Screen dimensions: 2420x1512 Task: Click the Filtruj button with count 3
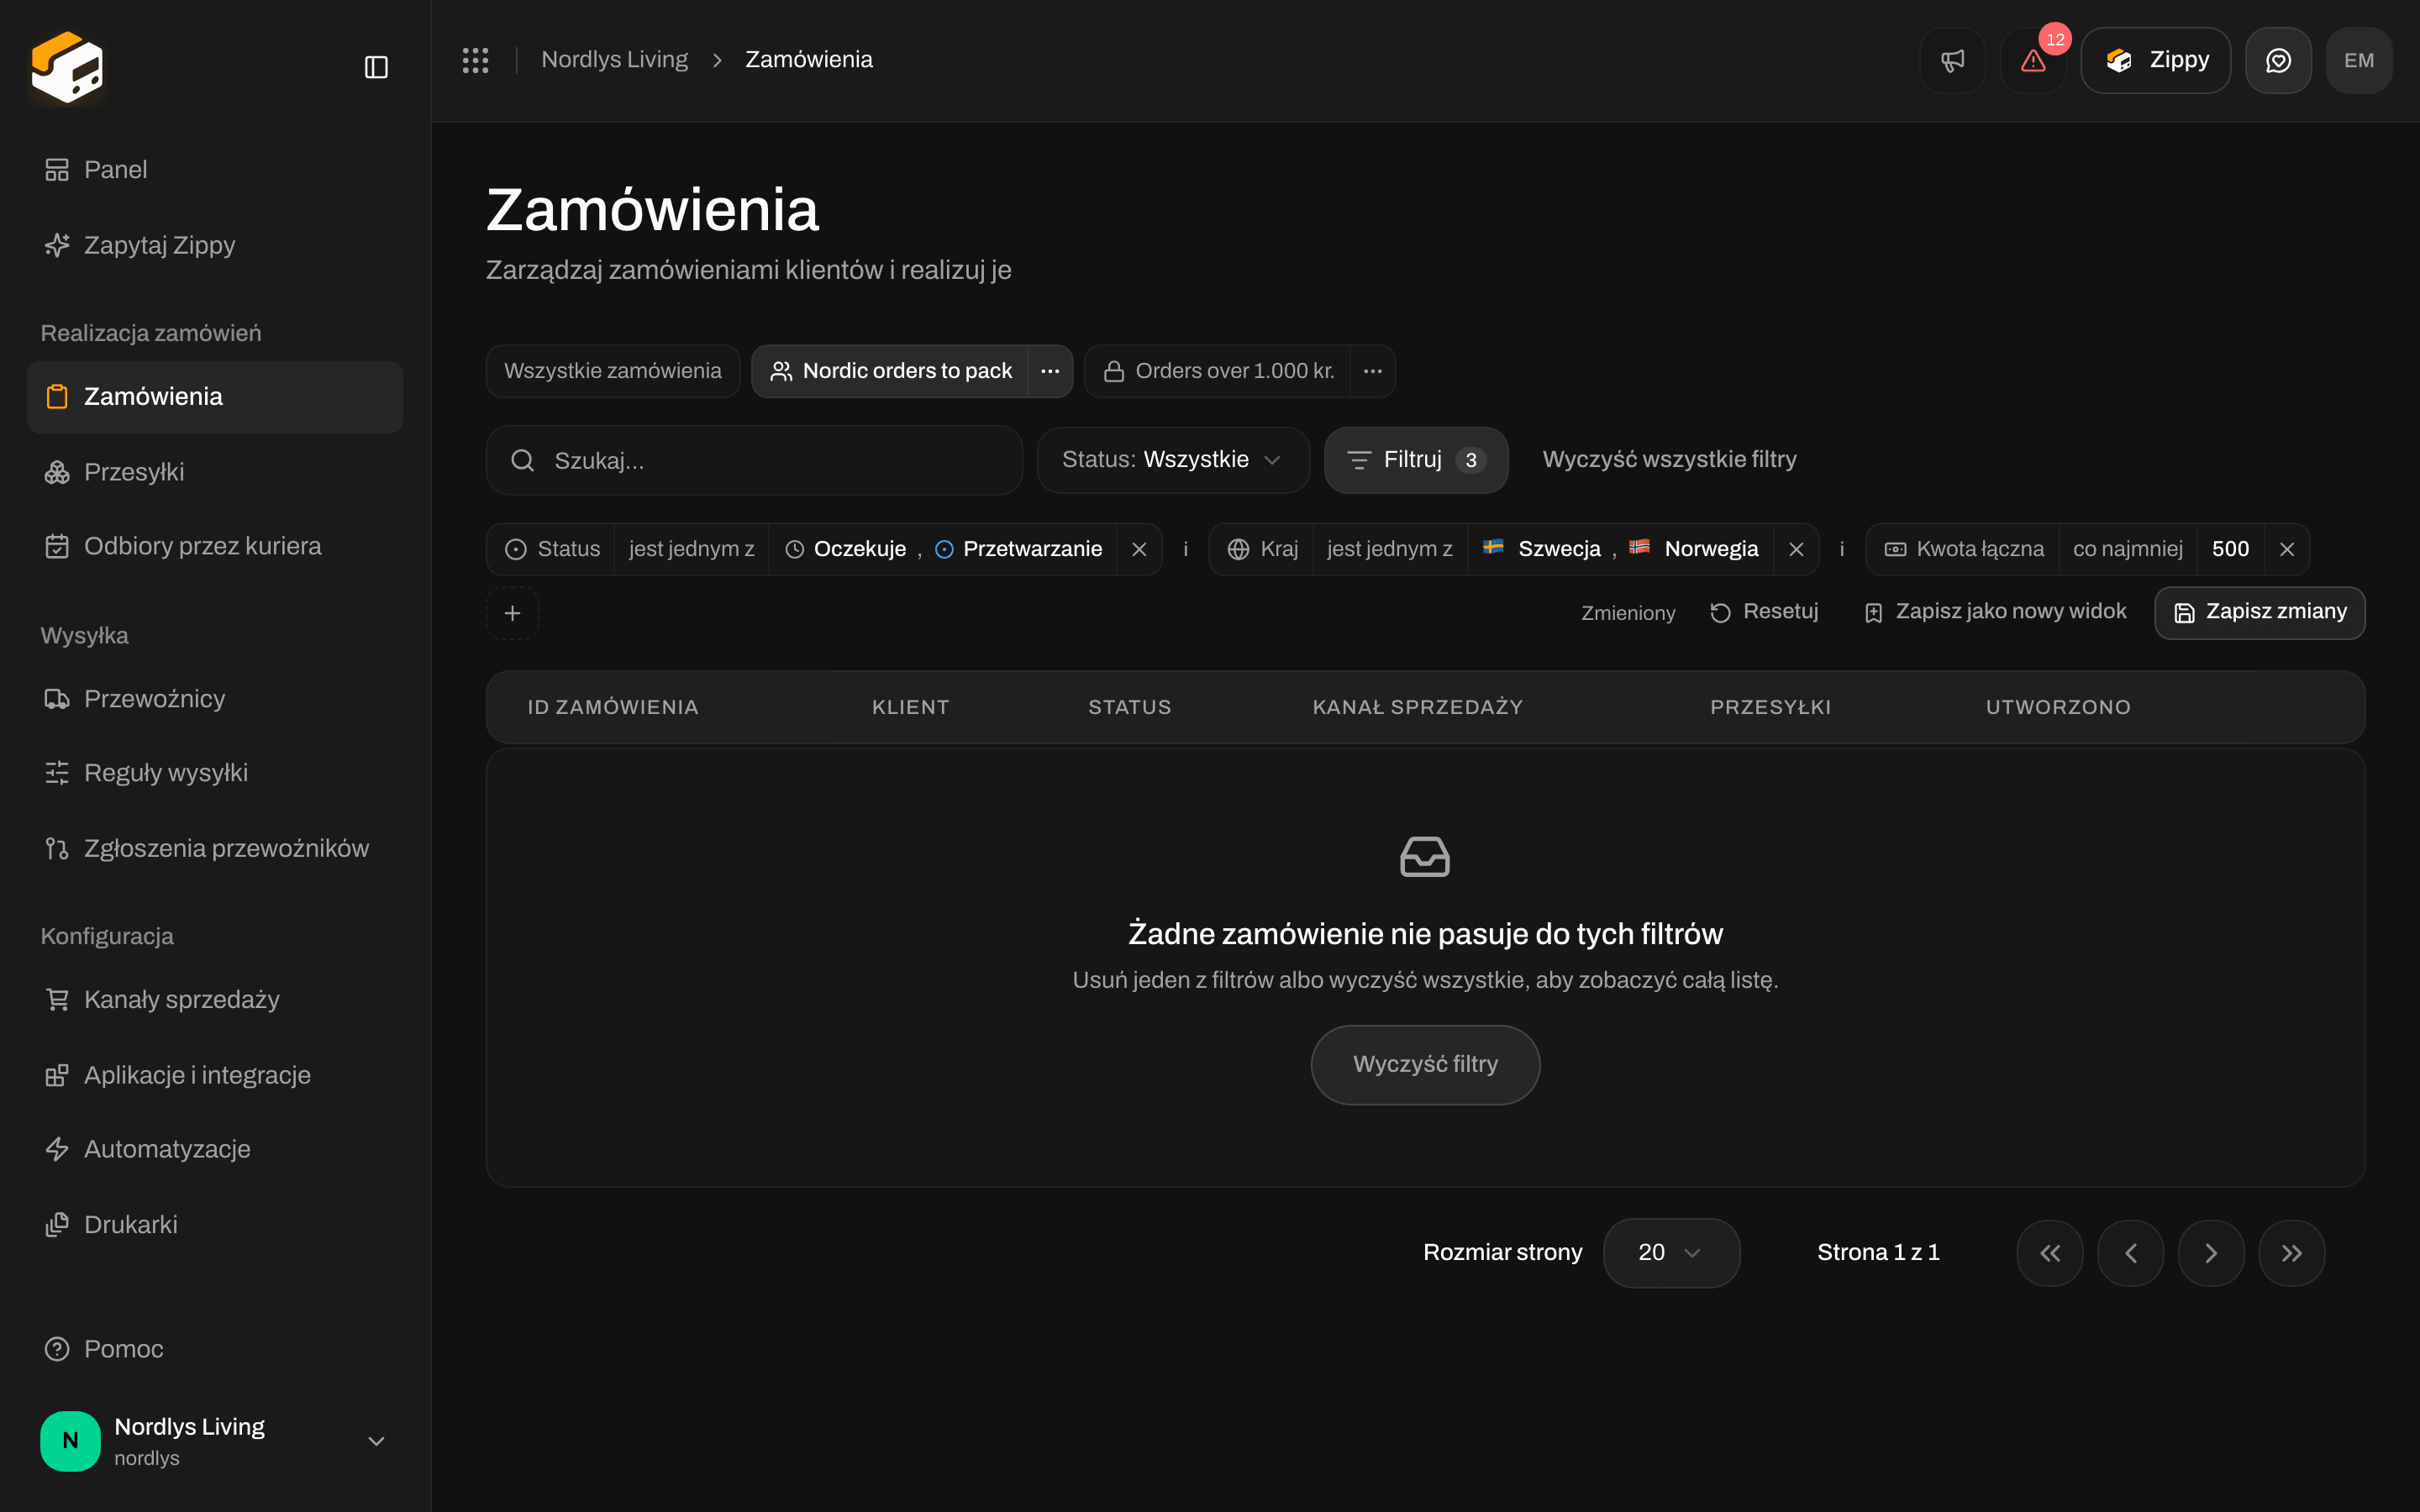click(1416, 460)
